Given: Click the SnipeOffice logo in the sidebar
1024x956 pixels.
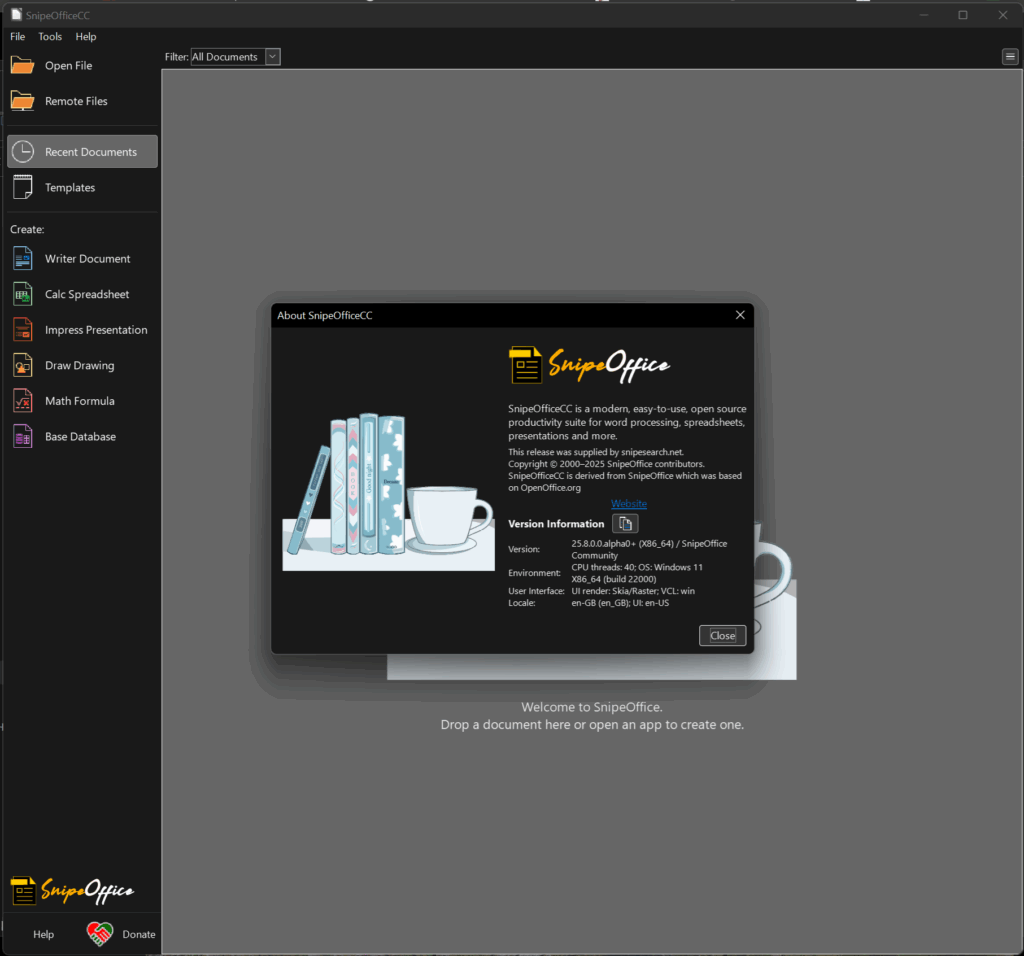Looking at the screenshot, I should pyautogui.click(x=72, y=890).
